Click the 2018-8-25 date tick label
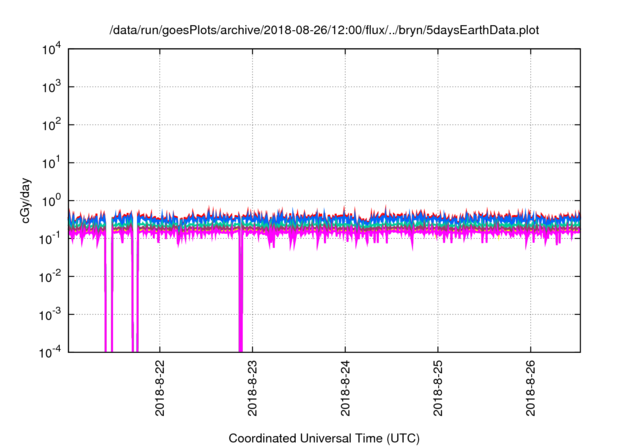Image resolution: width=640 pixels, height=448 pixels. coord(438,388)
